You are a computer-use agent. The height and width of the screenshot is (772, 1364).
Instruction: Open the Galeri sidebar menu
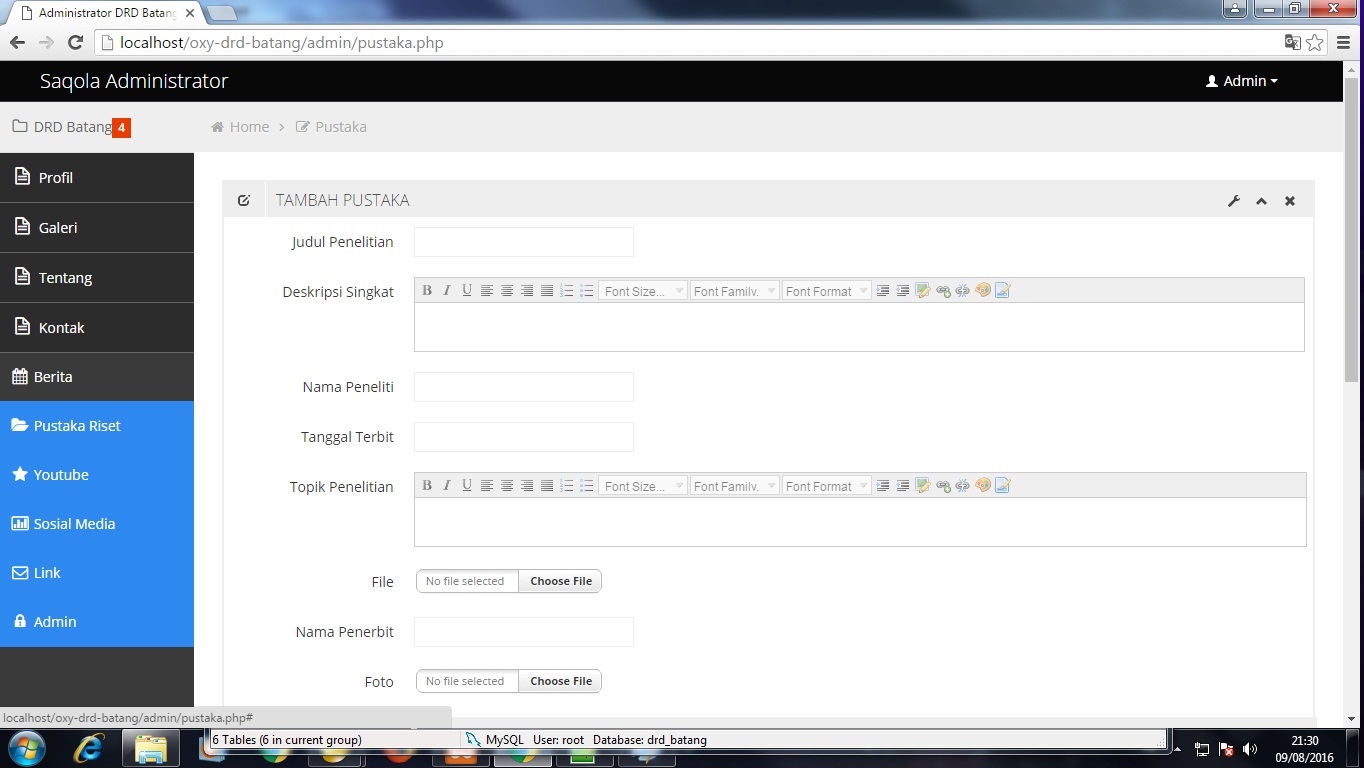97,228
